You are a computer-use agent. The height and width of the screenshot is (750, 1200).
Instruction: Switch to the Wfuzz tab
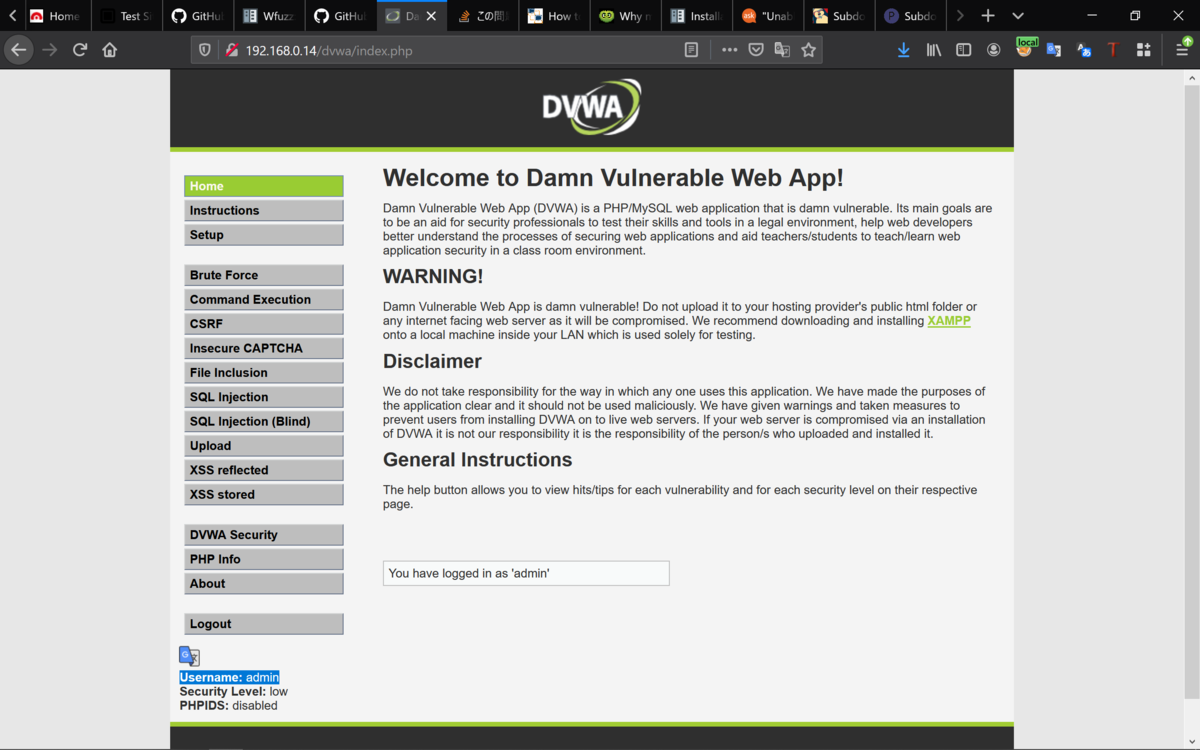click(268, 16)
